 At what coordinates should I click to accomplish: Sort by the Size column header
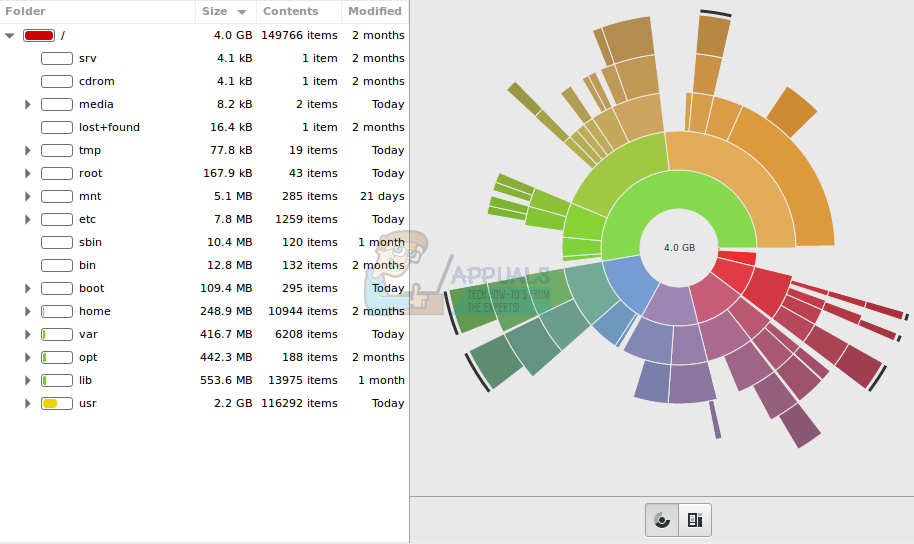click(225, 11)
